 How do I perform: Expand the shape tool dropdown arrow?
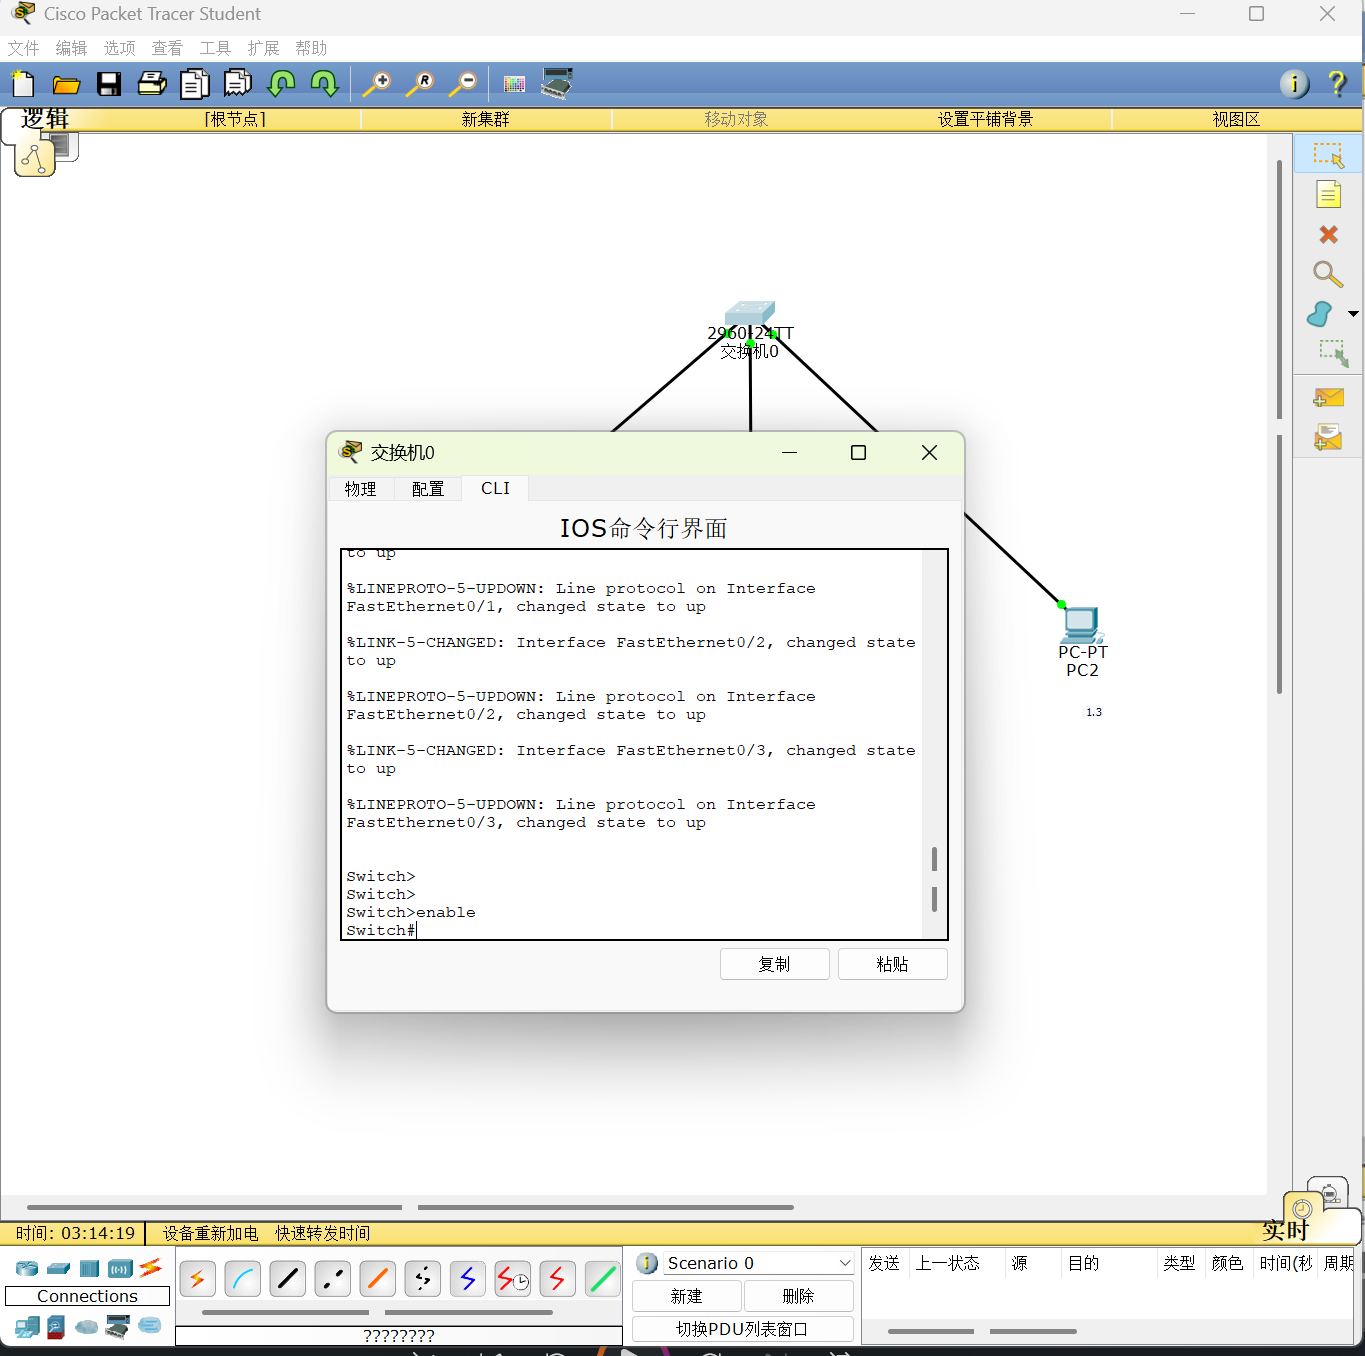coord(1353,314)
